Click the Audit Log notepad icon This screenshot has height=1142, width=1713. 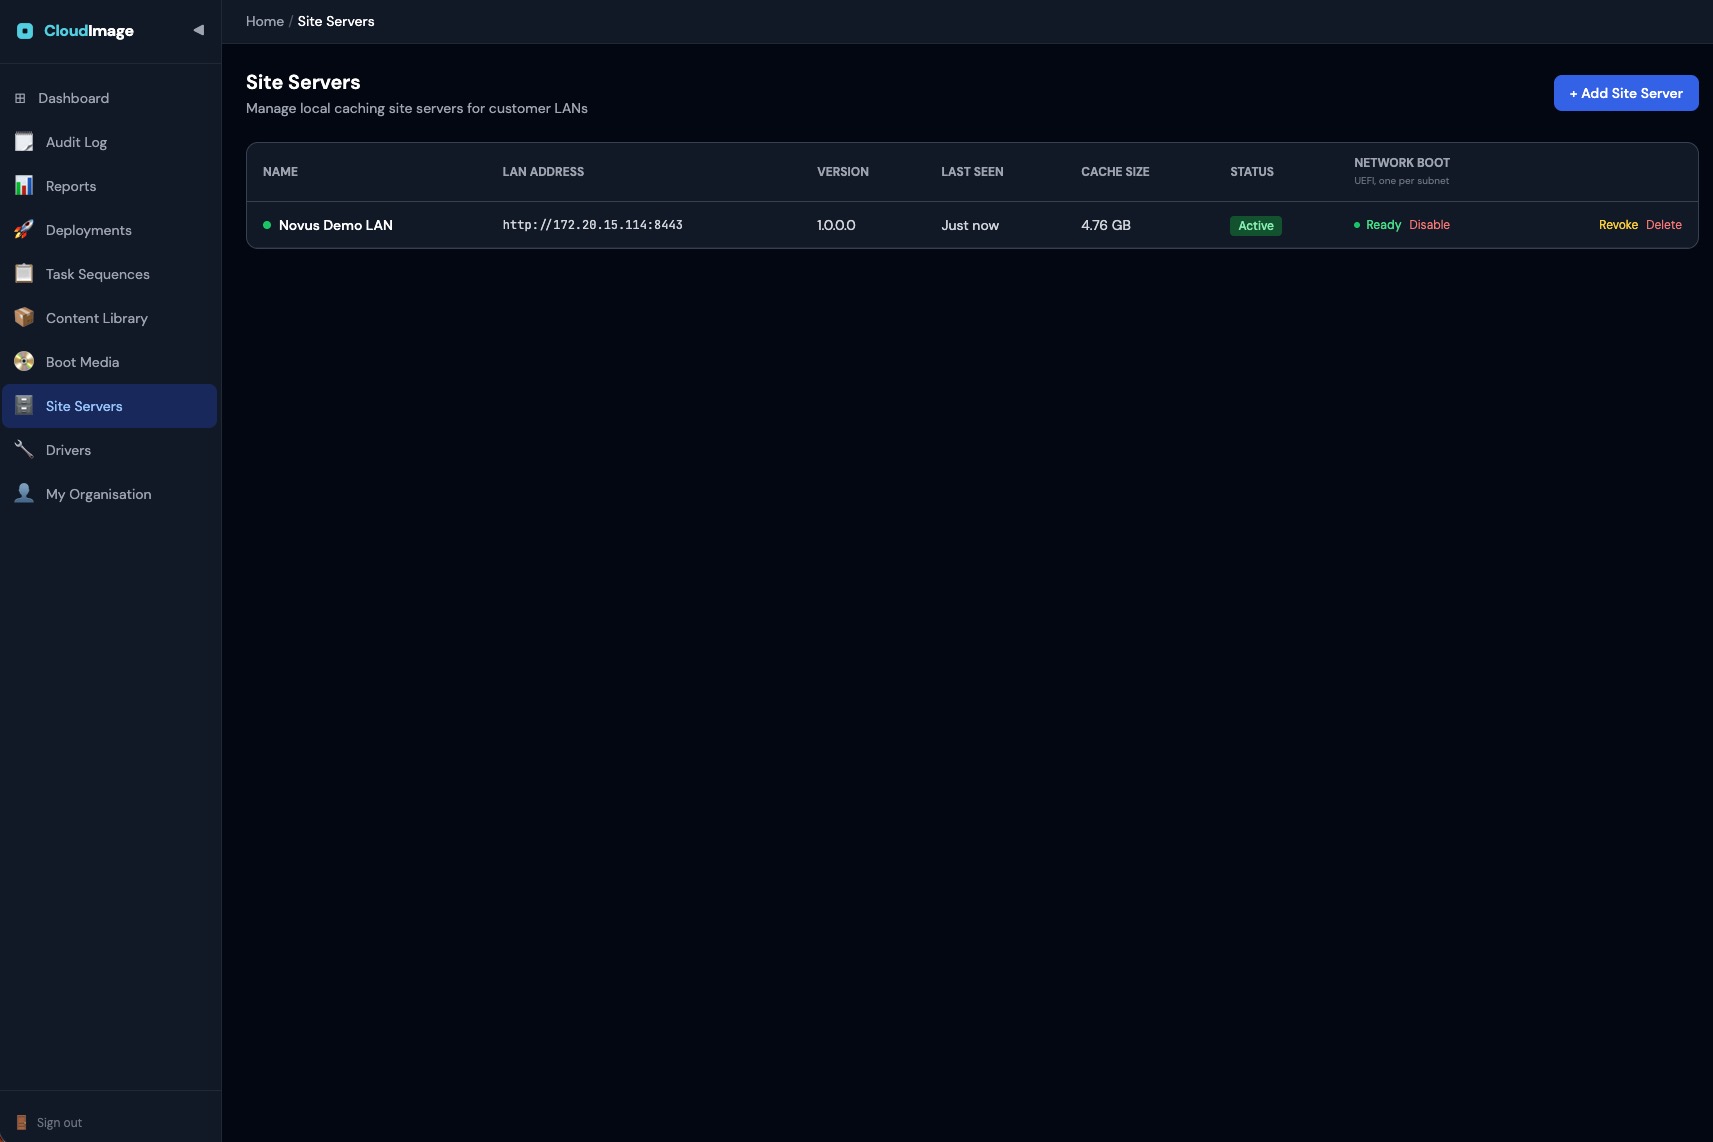pos(24,142)
